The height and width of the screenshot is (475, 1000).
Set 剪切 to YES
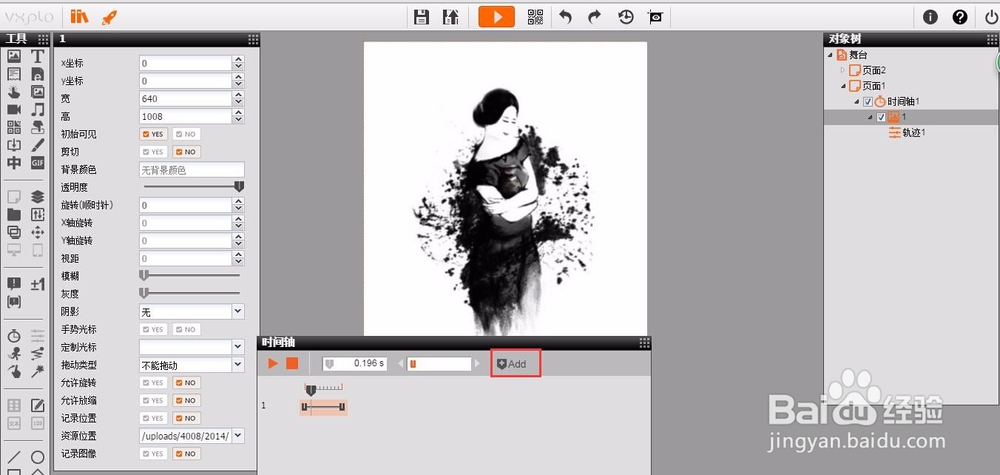pyautogui.click(x=154, y=152)
